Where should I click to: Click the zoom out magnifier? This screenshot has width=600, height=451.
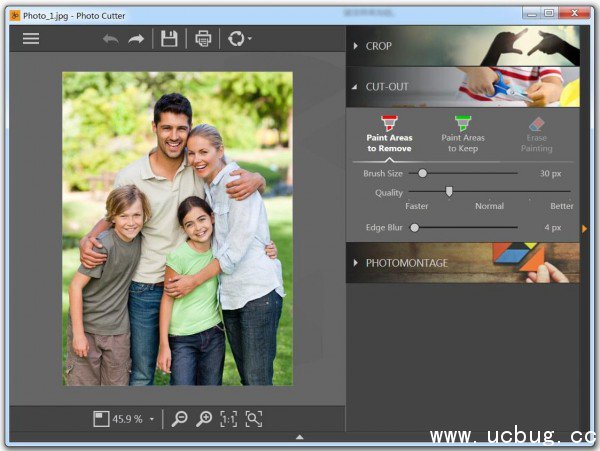click(179, 419)
